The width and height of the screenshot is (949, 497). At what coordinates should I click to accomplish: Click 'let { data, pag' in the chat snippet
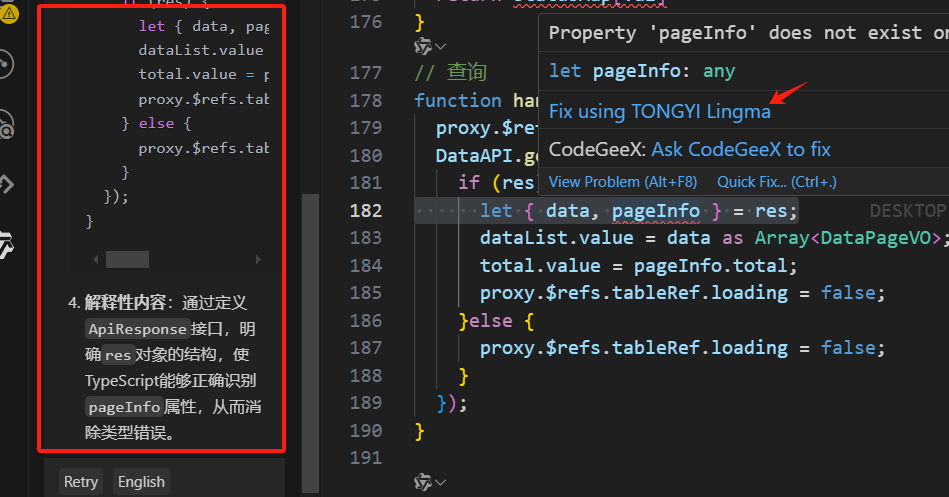(x=204, y=27)
